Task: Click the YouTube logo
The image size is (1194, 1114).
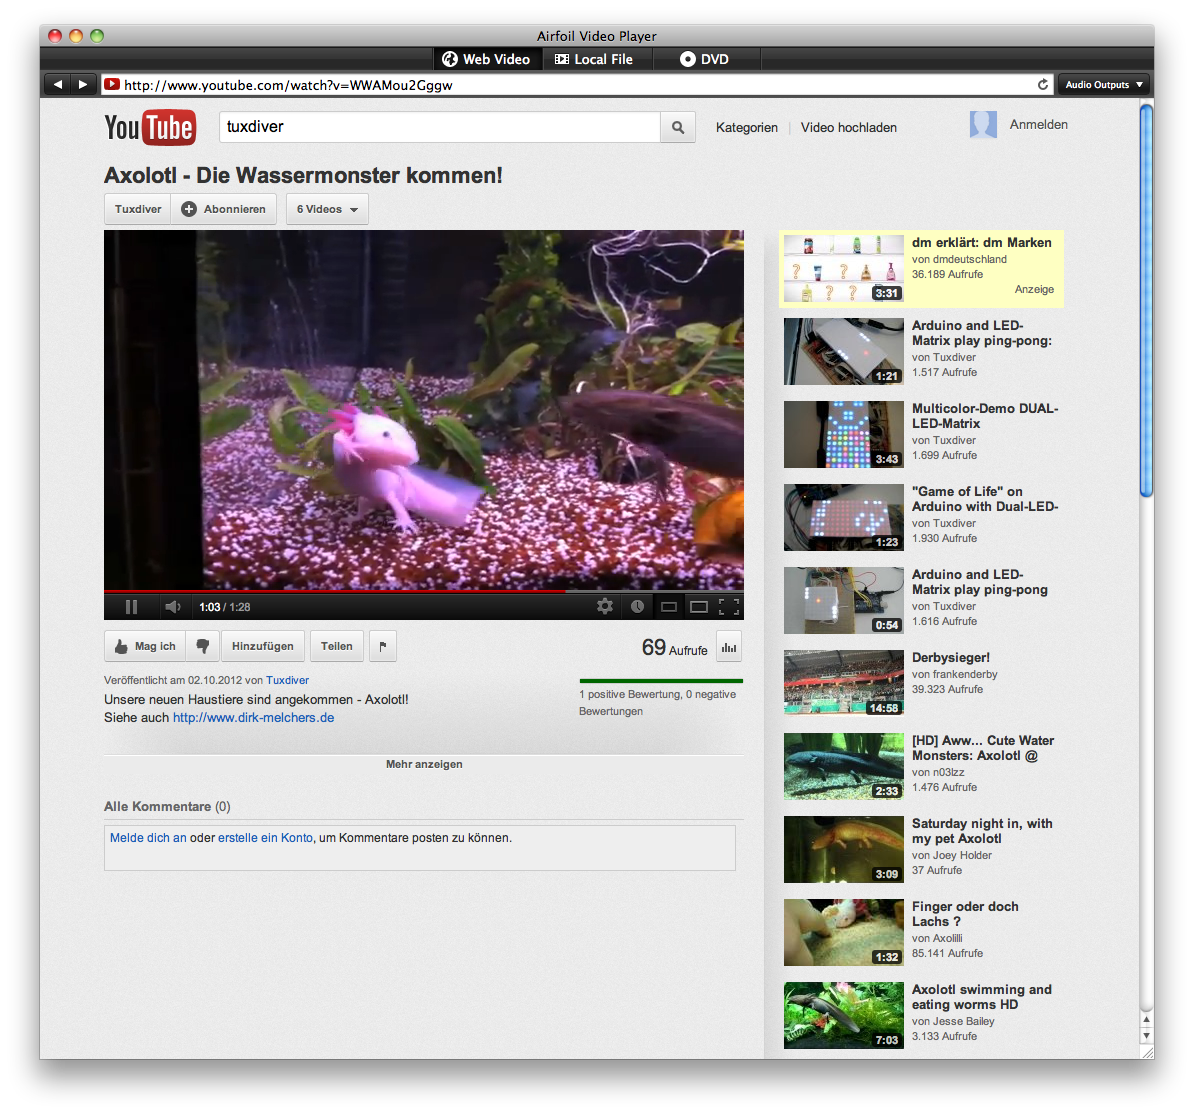Action: (x=150, y=127)
